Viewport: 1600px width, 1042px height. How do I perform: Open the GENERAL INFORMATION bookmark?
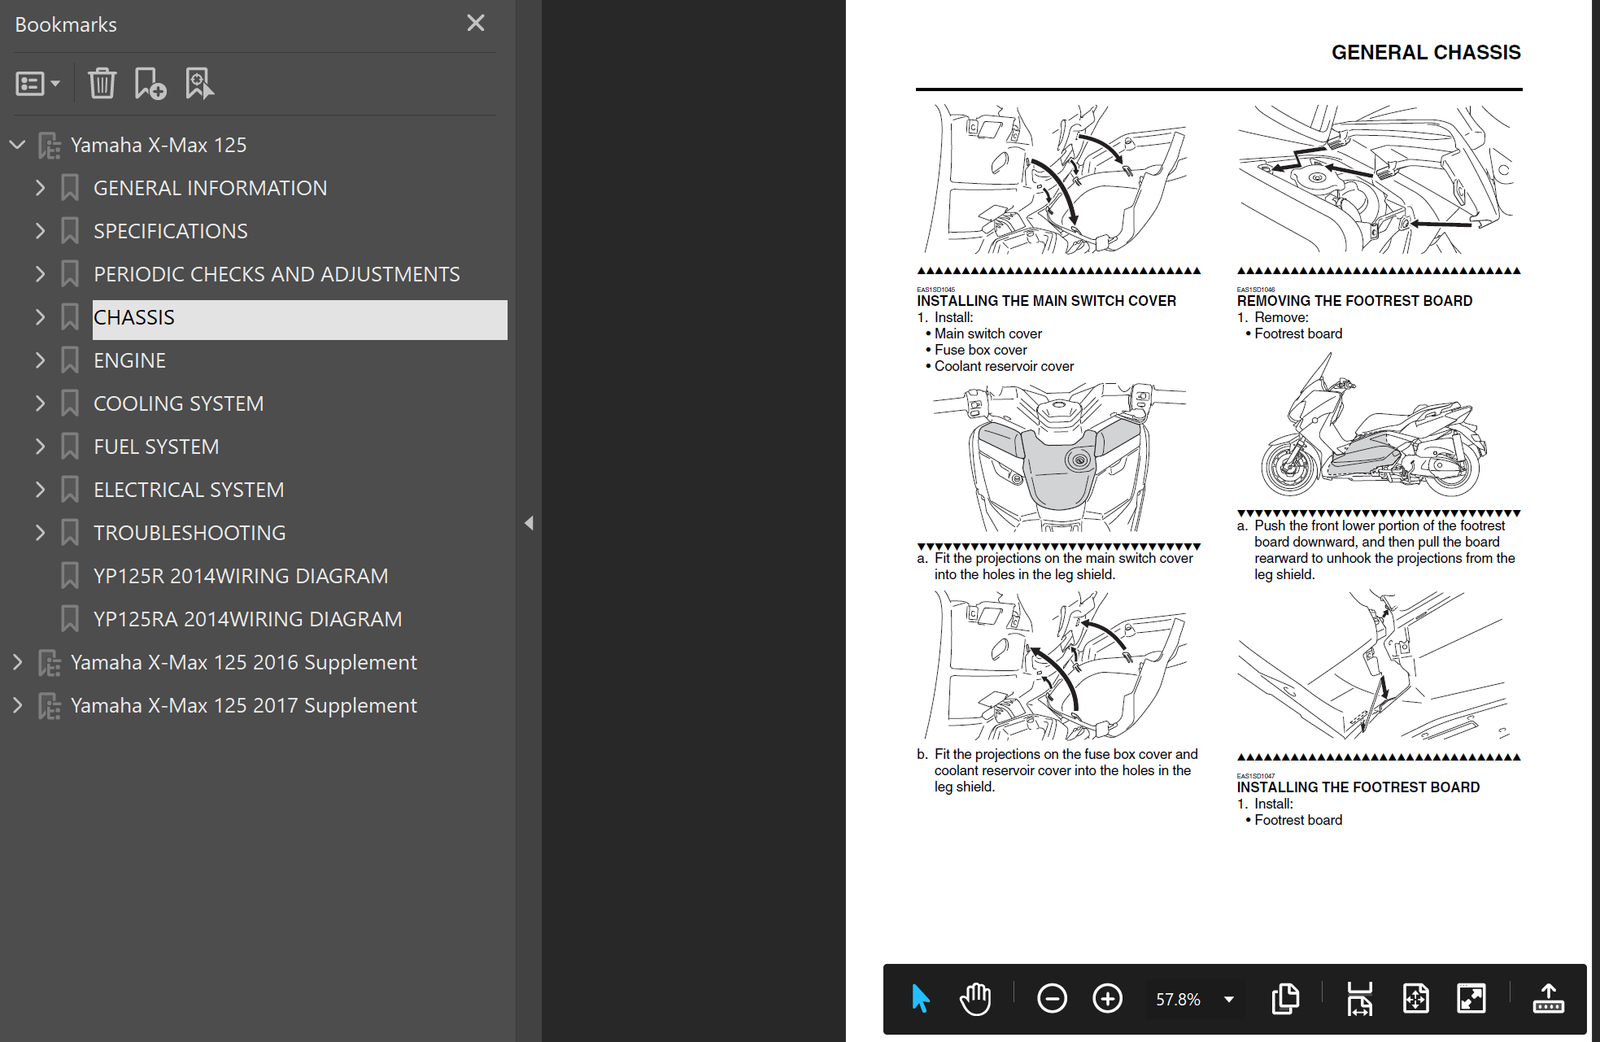tap(210, 188)
